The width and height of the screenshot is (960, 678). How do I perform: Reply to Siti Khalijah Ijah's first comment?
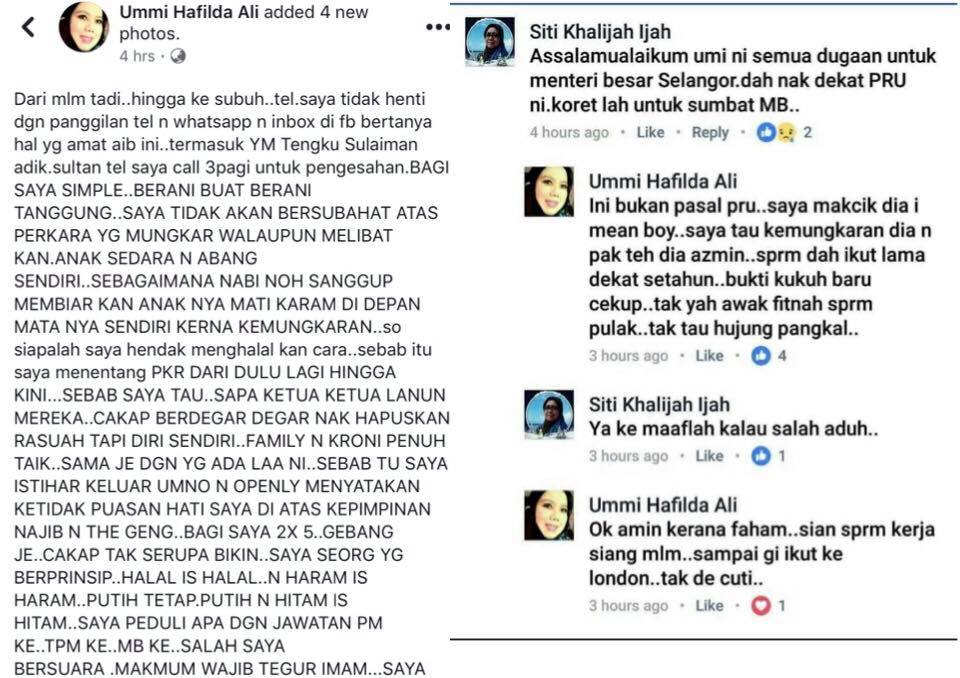710,132
